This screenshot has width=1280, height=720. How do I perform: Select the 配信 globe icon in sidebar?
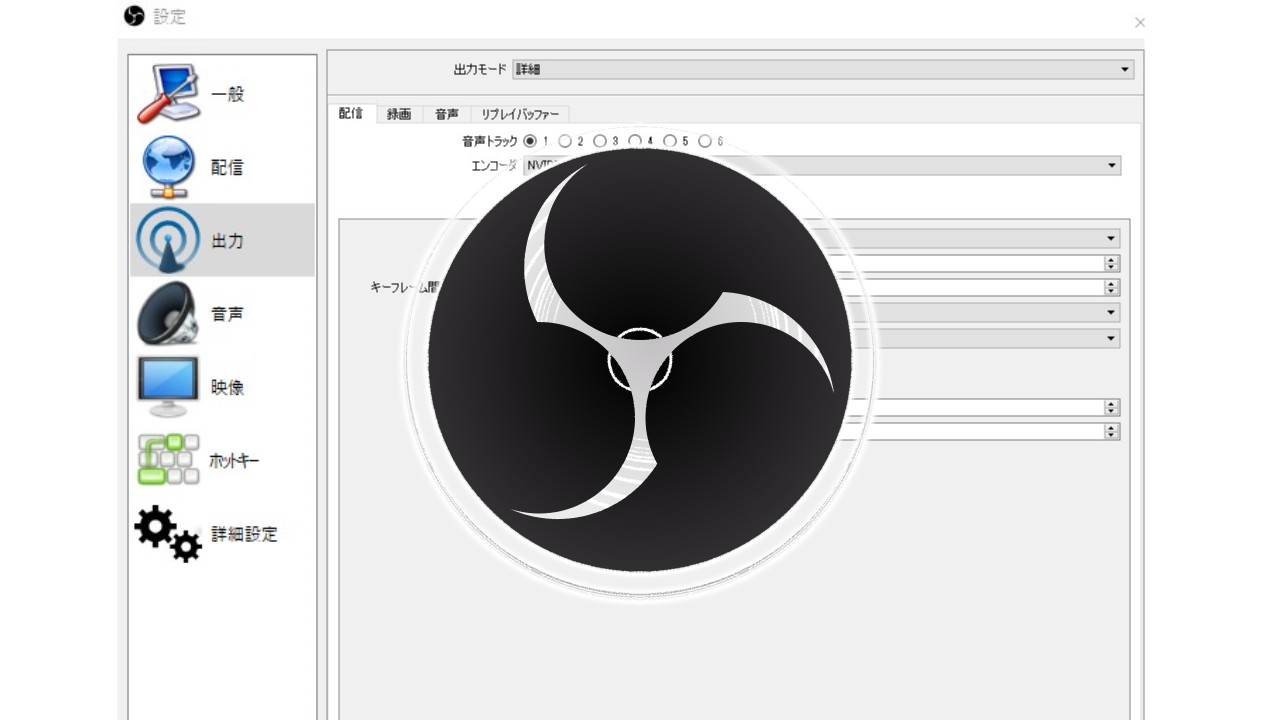168,167
